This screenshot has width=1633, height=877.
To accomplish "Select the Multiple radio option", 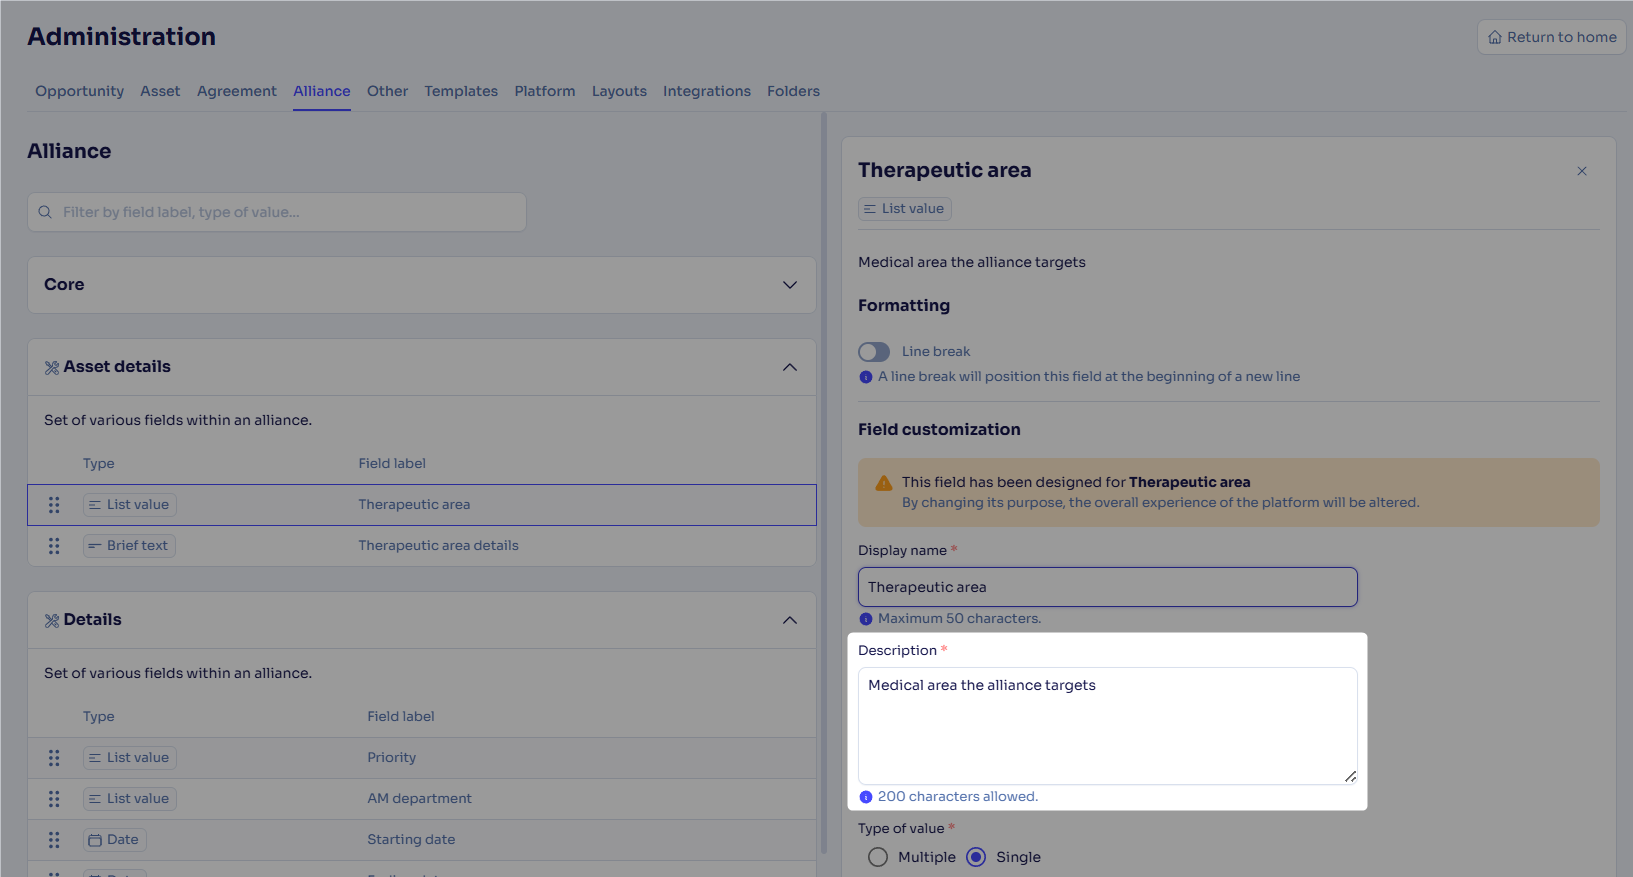I will 878,857.
